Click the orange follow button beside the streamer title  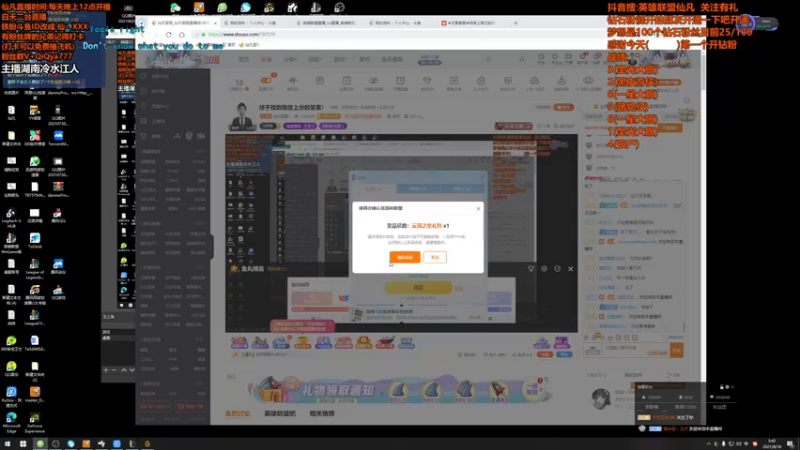click(564, 107)
